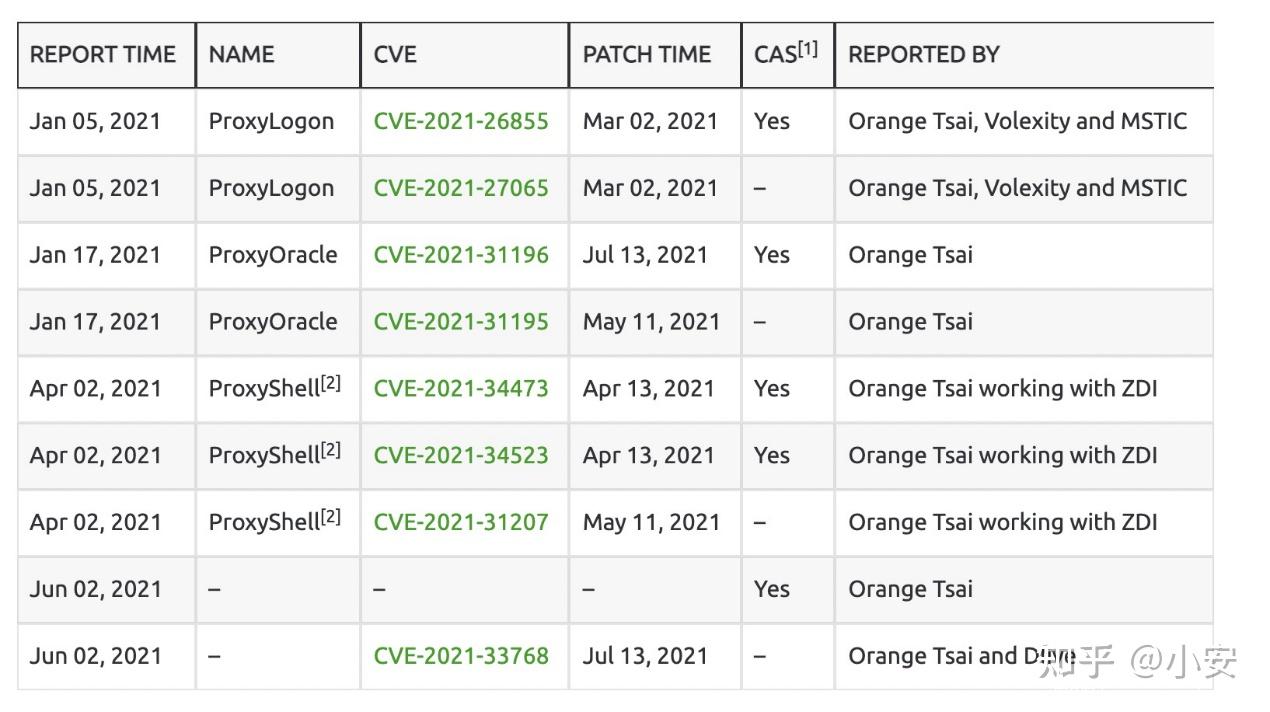
Task: Click the Orange Tsai, Volexity and MSTIC cell for CVE-2021-26855
Action: click(1017, 122)
